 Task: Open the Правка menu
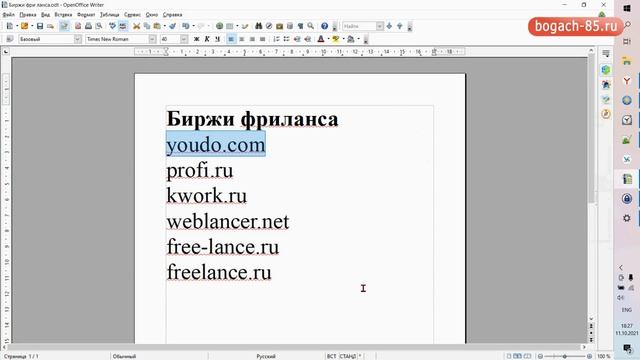pos(28,14)
